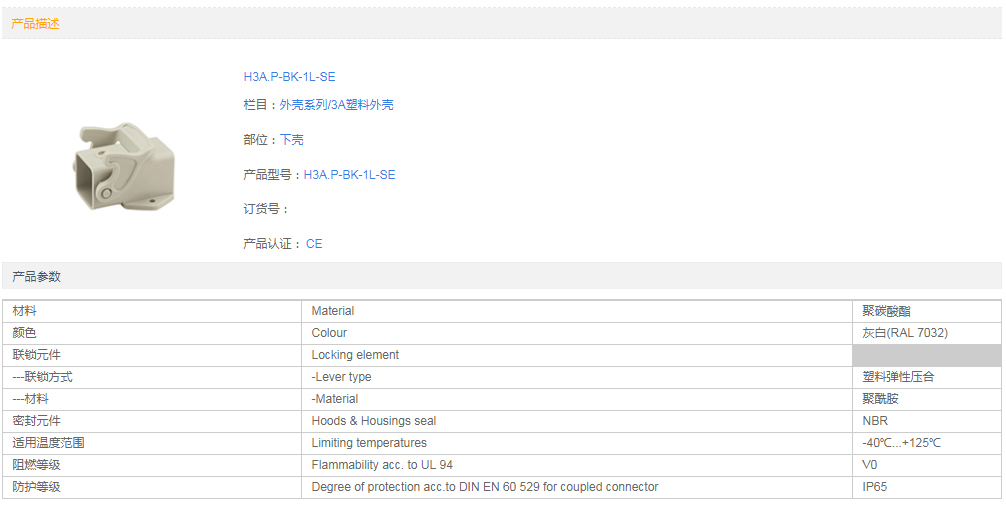Click the 下壳 part link
Viewport: 1006px width, 507px height.
pos(291,140)
